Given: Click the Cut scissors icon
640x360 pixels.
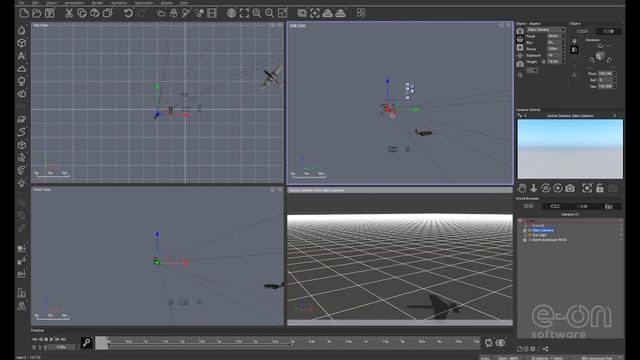Looking at the screenshot, I should coord(69,13).
